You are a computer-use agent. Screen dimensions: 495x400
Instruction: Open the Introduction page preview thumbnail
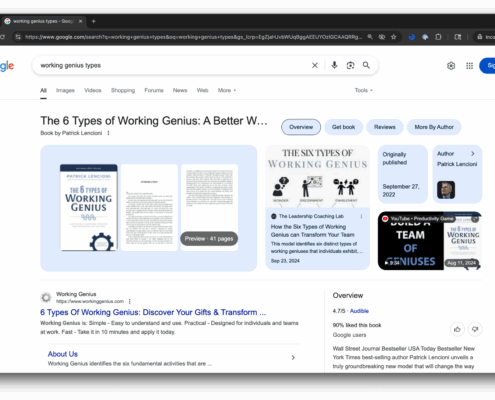coord(149,207)
